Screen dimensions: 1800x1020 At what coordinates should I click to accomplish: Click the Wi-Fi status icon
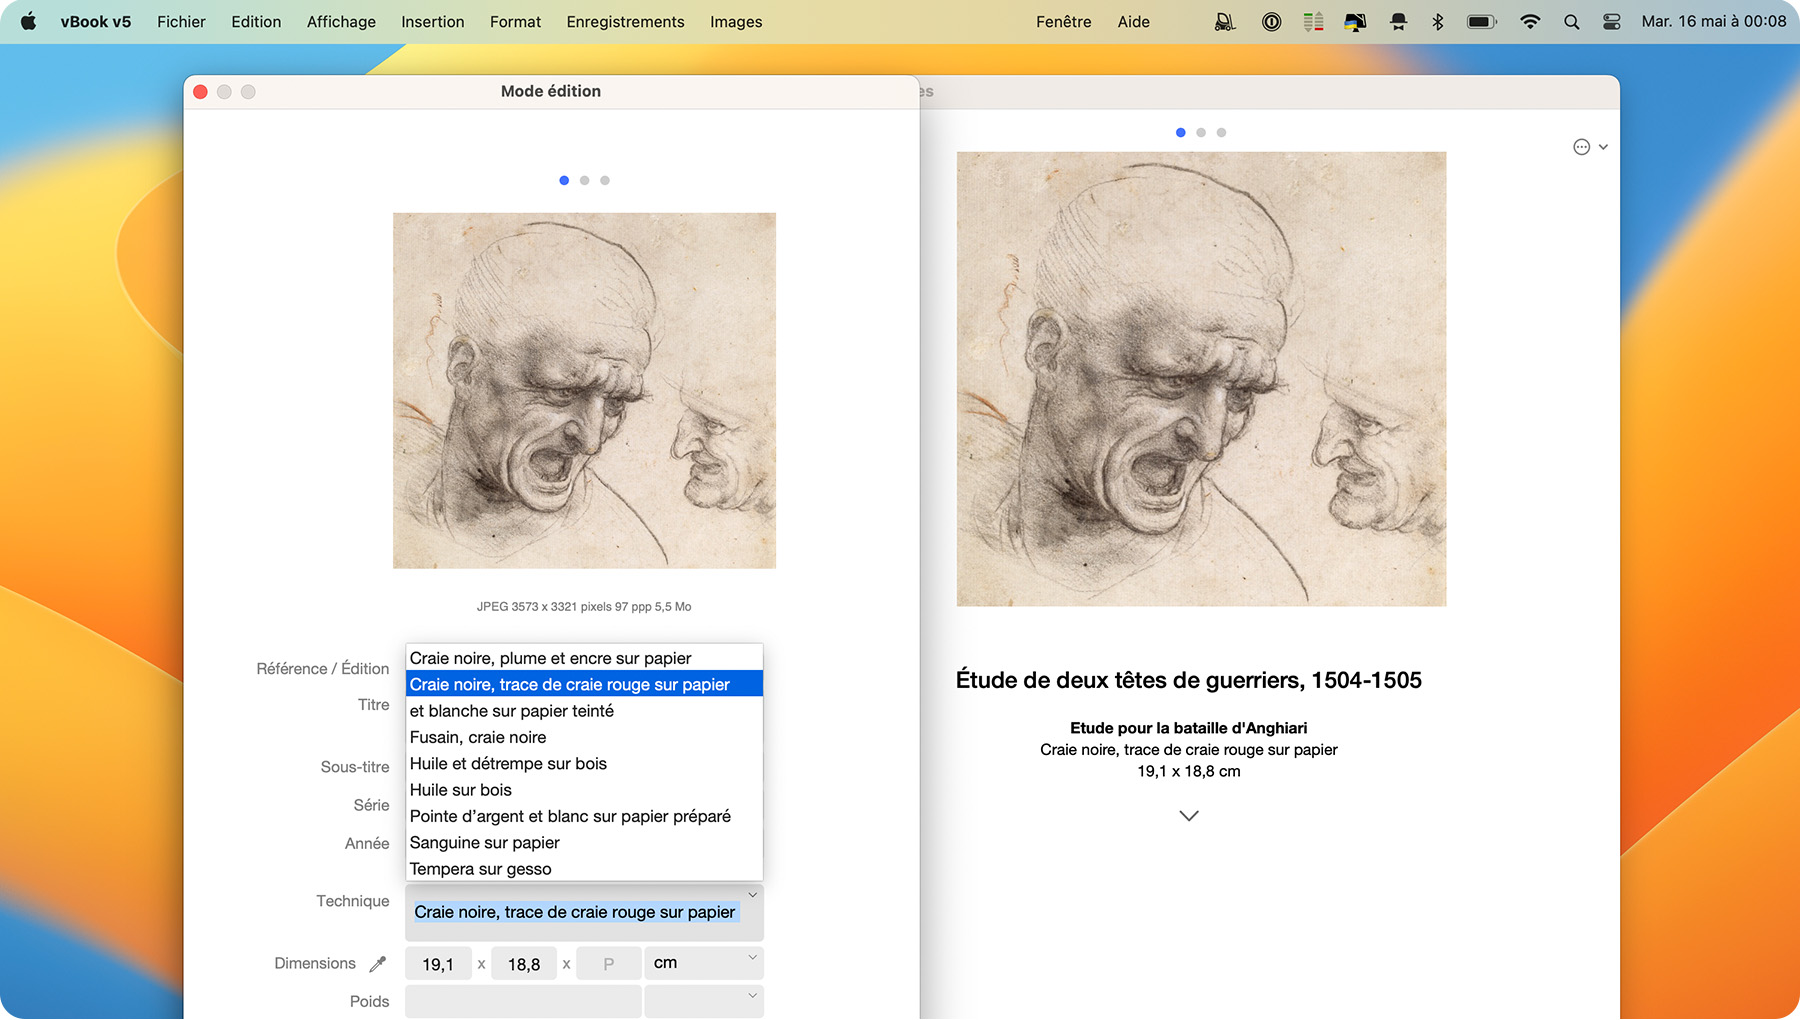[1529, 22]
